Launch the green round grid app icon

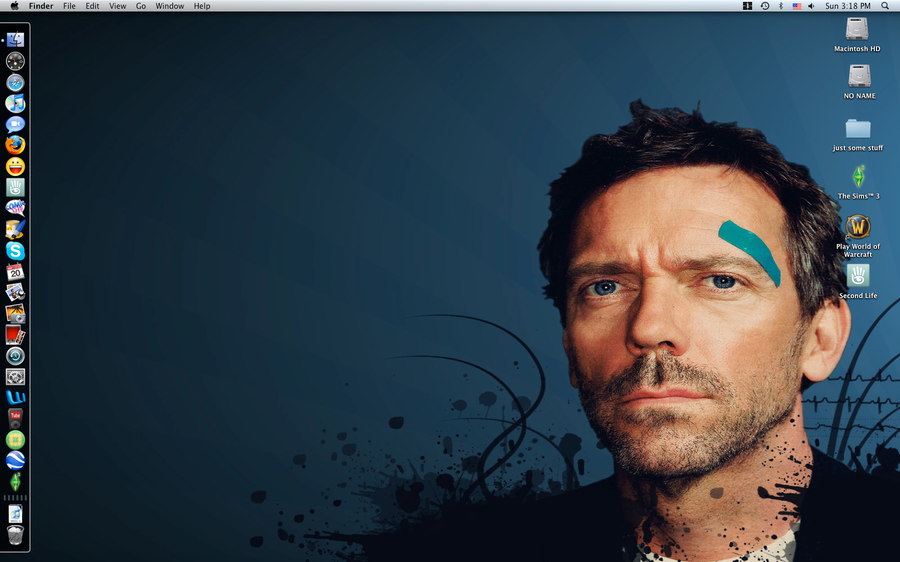[15, 440]
